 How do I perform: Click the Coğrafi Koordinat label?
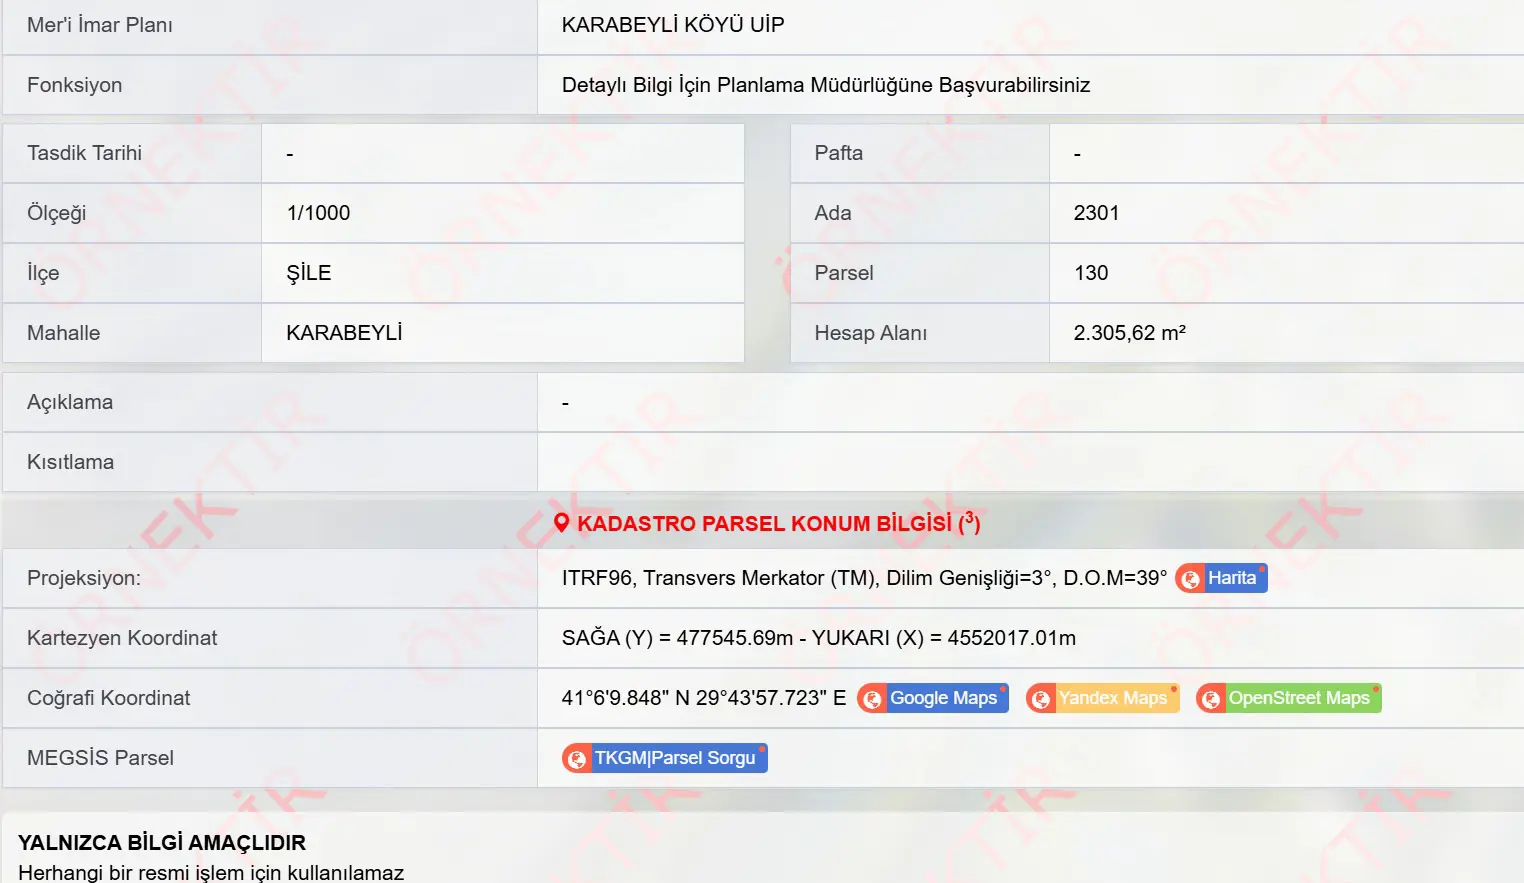108,698
